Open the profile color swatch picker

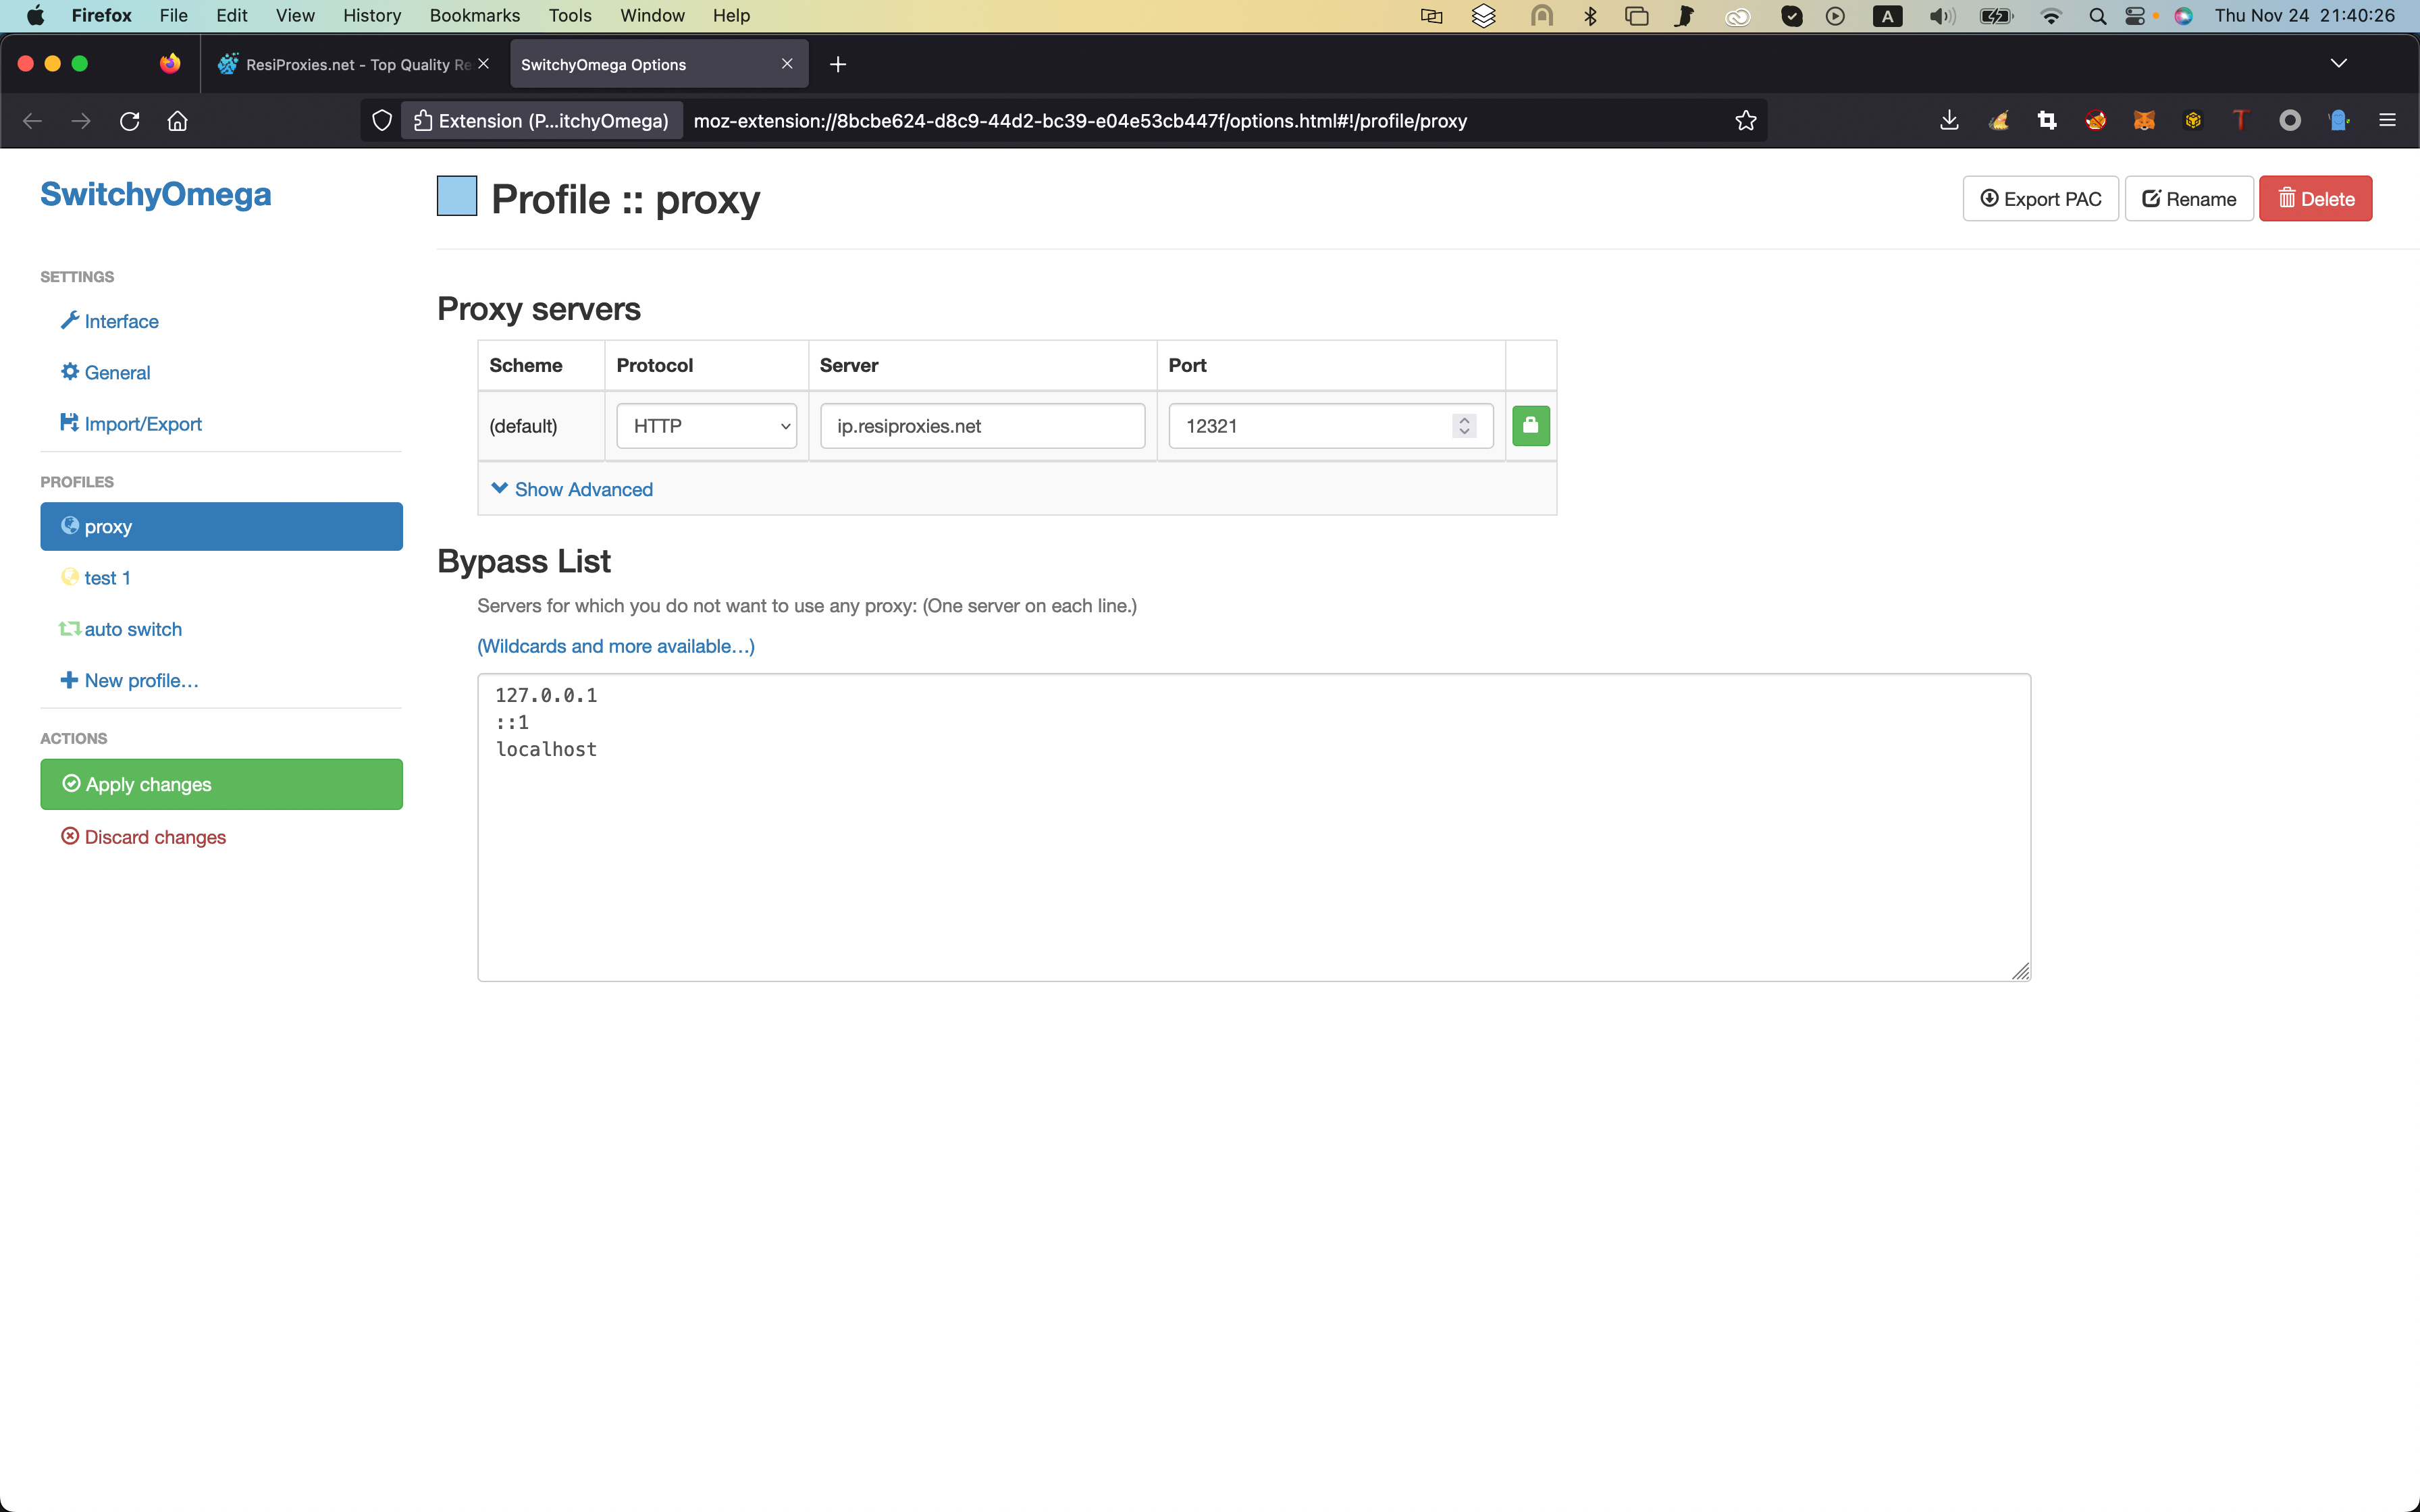click(x=457, y=196)
